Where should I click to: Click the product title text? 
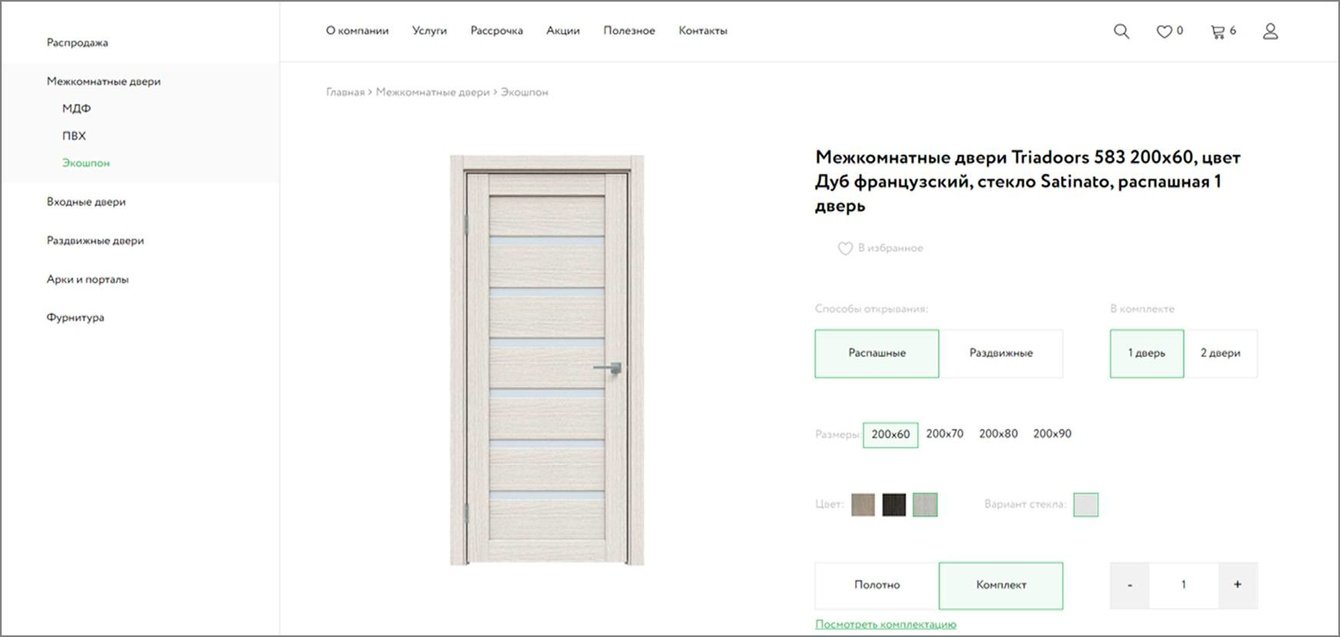pyautogui.click(x=1028, y=182)
